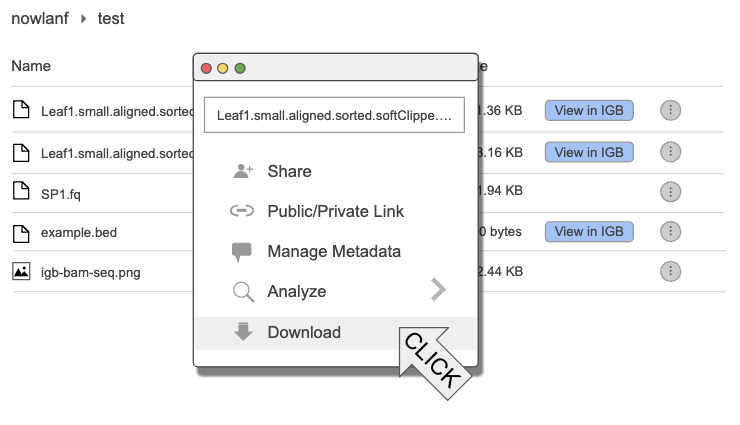Click the Download arrow icon
The width and height of the screenshot is (740, 425).
tap(242, 332)
